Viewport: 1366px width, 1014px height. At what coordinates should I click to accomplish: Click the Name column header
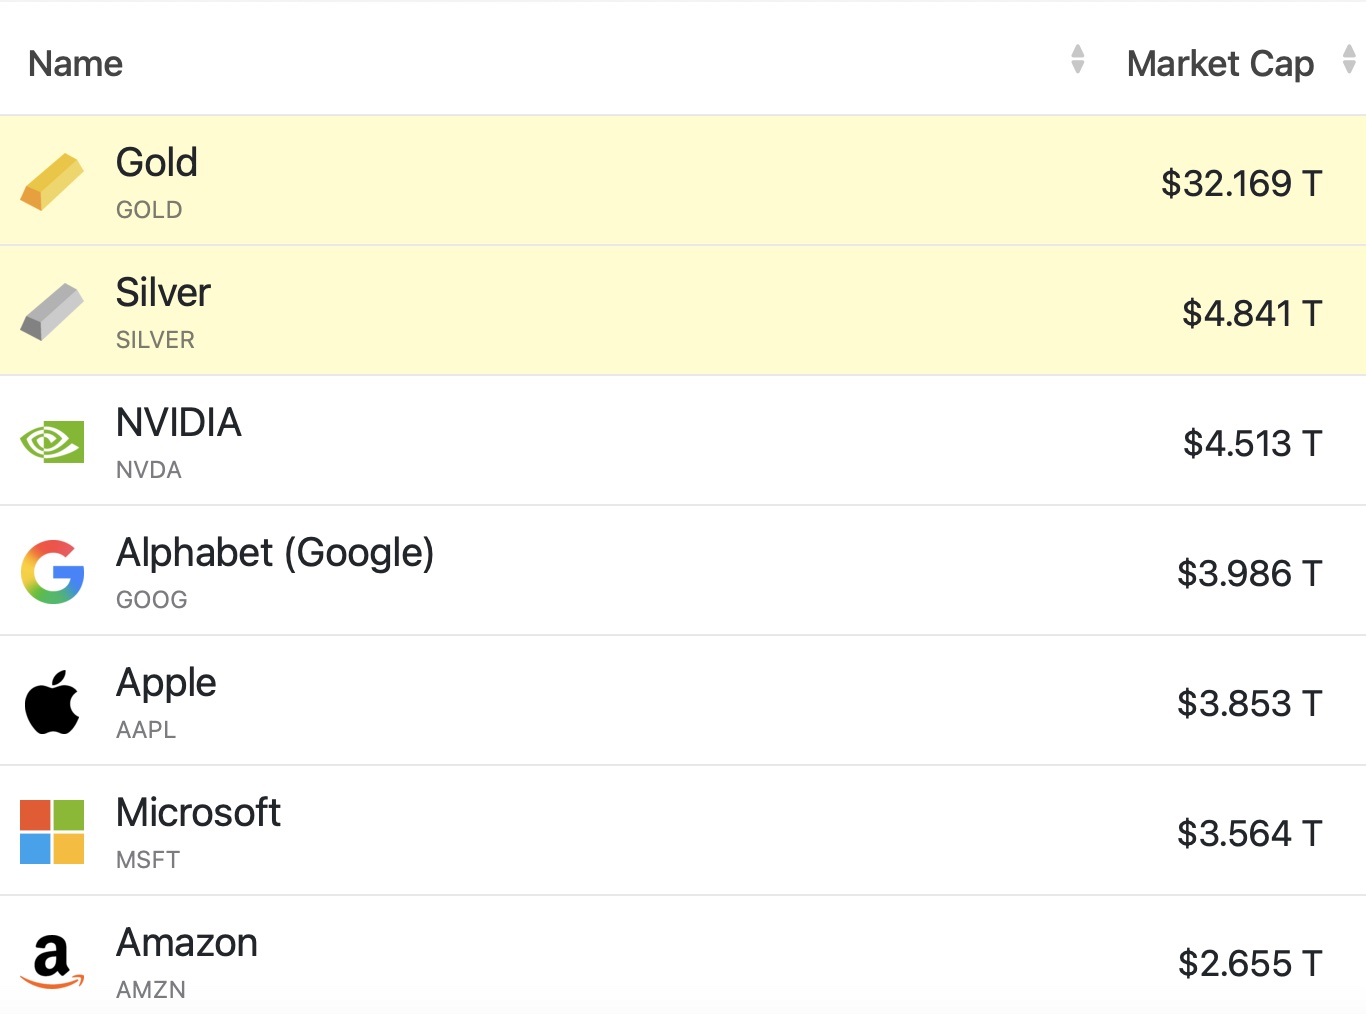coord(76,64)
